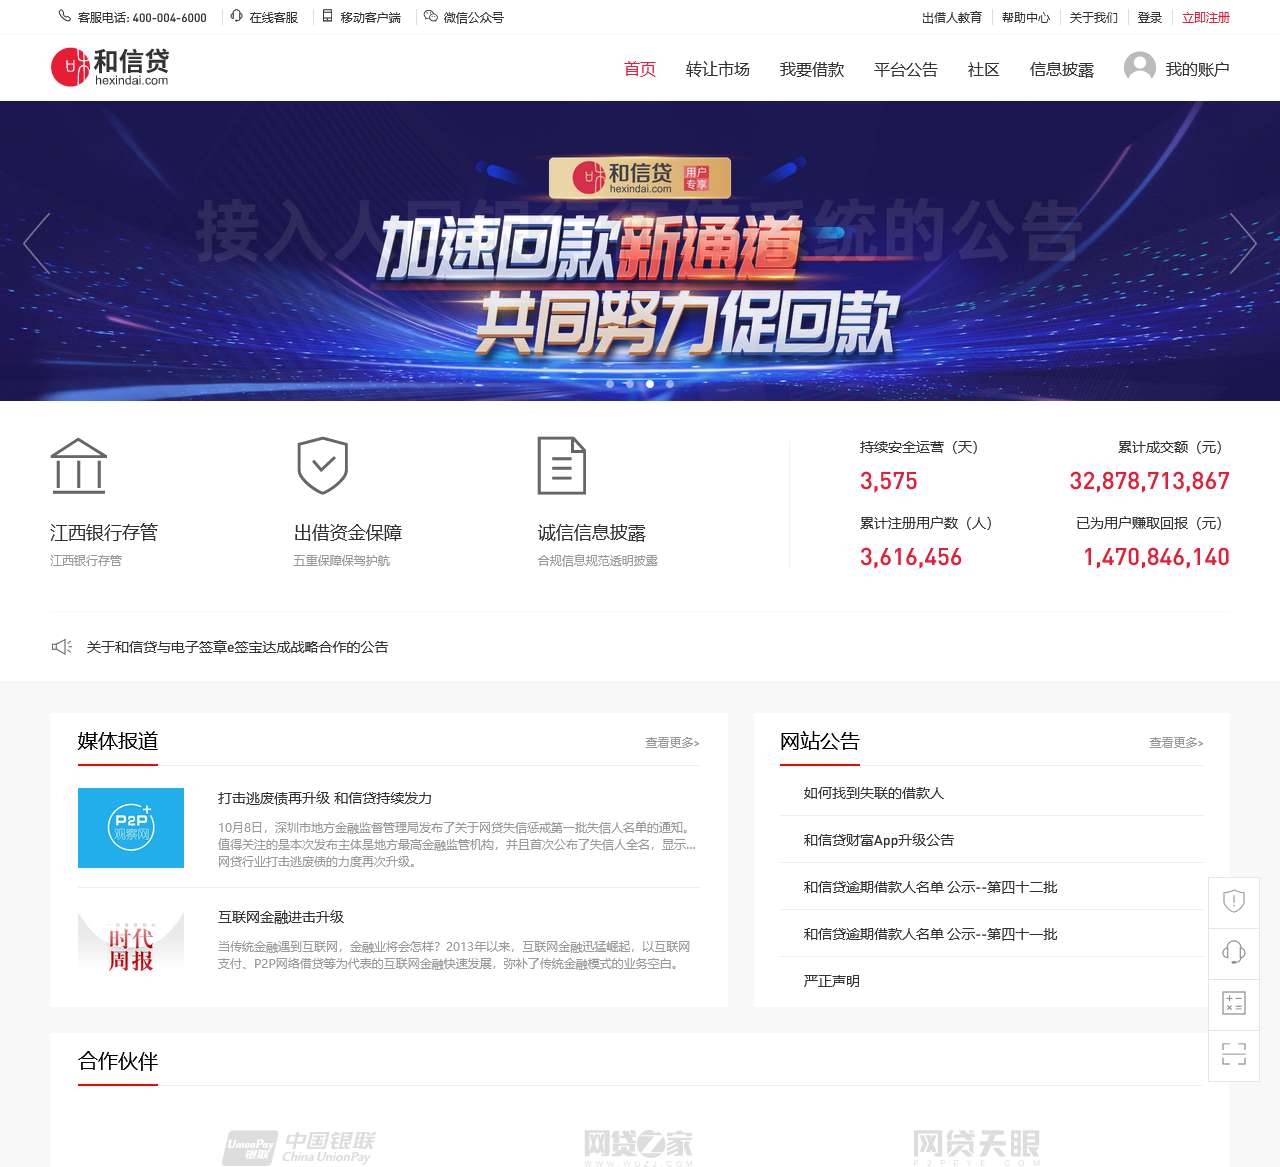
Task: Open the calculator icon in floating sidebar
Action: point(1234,1002)
